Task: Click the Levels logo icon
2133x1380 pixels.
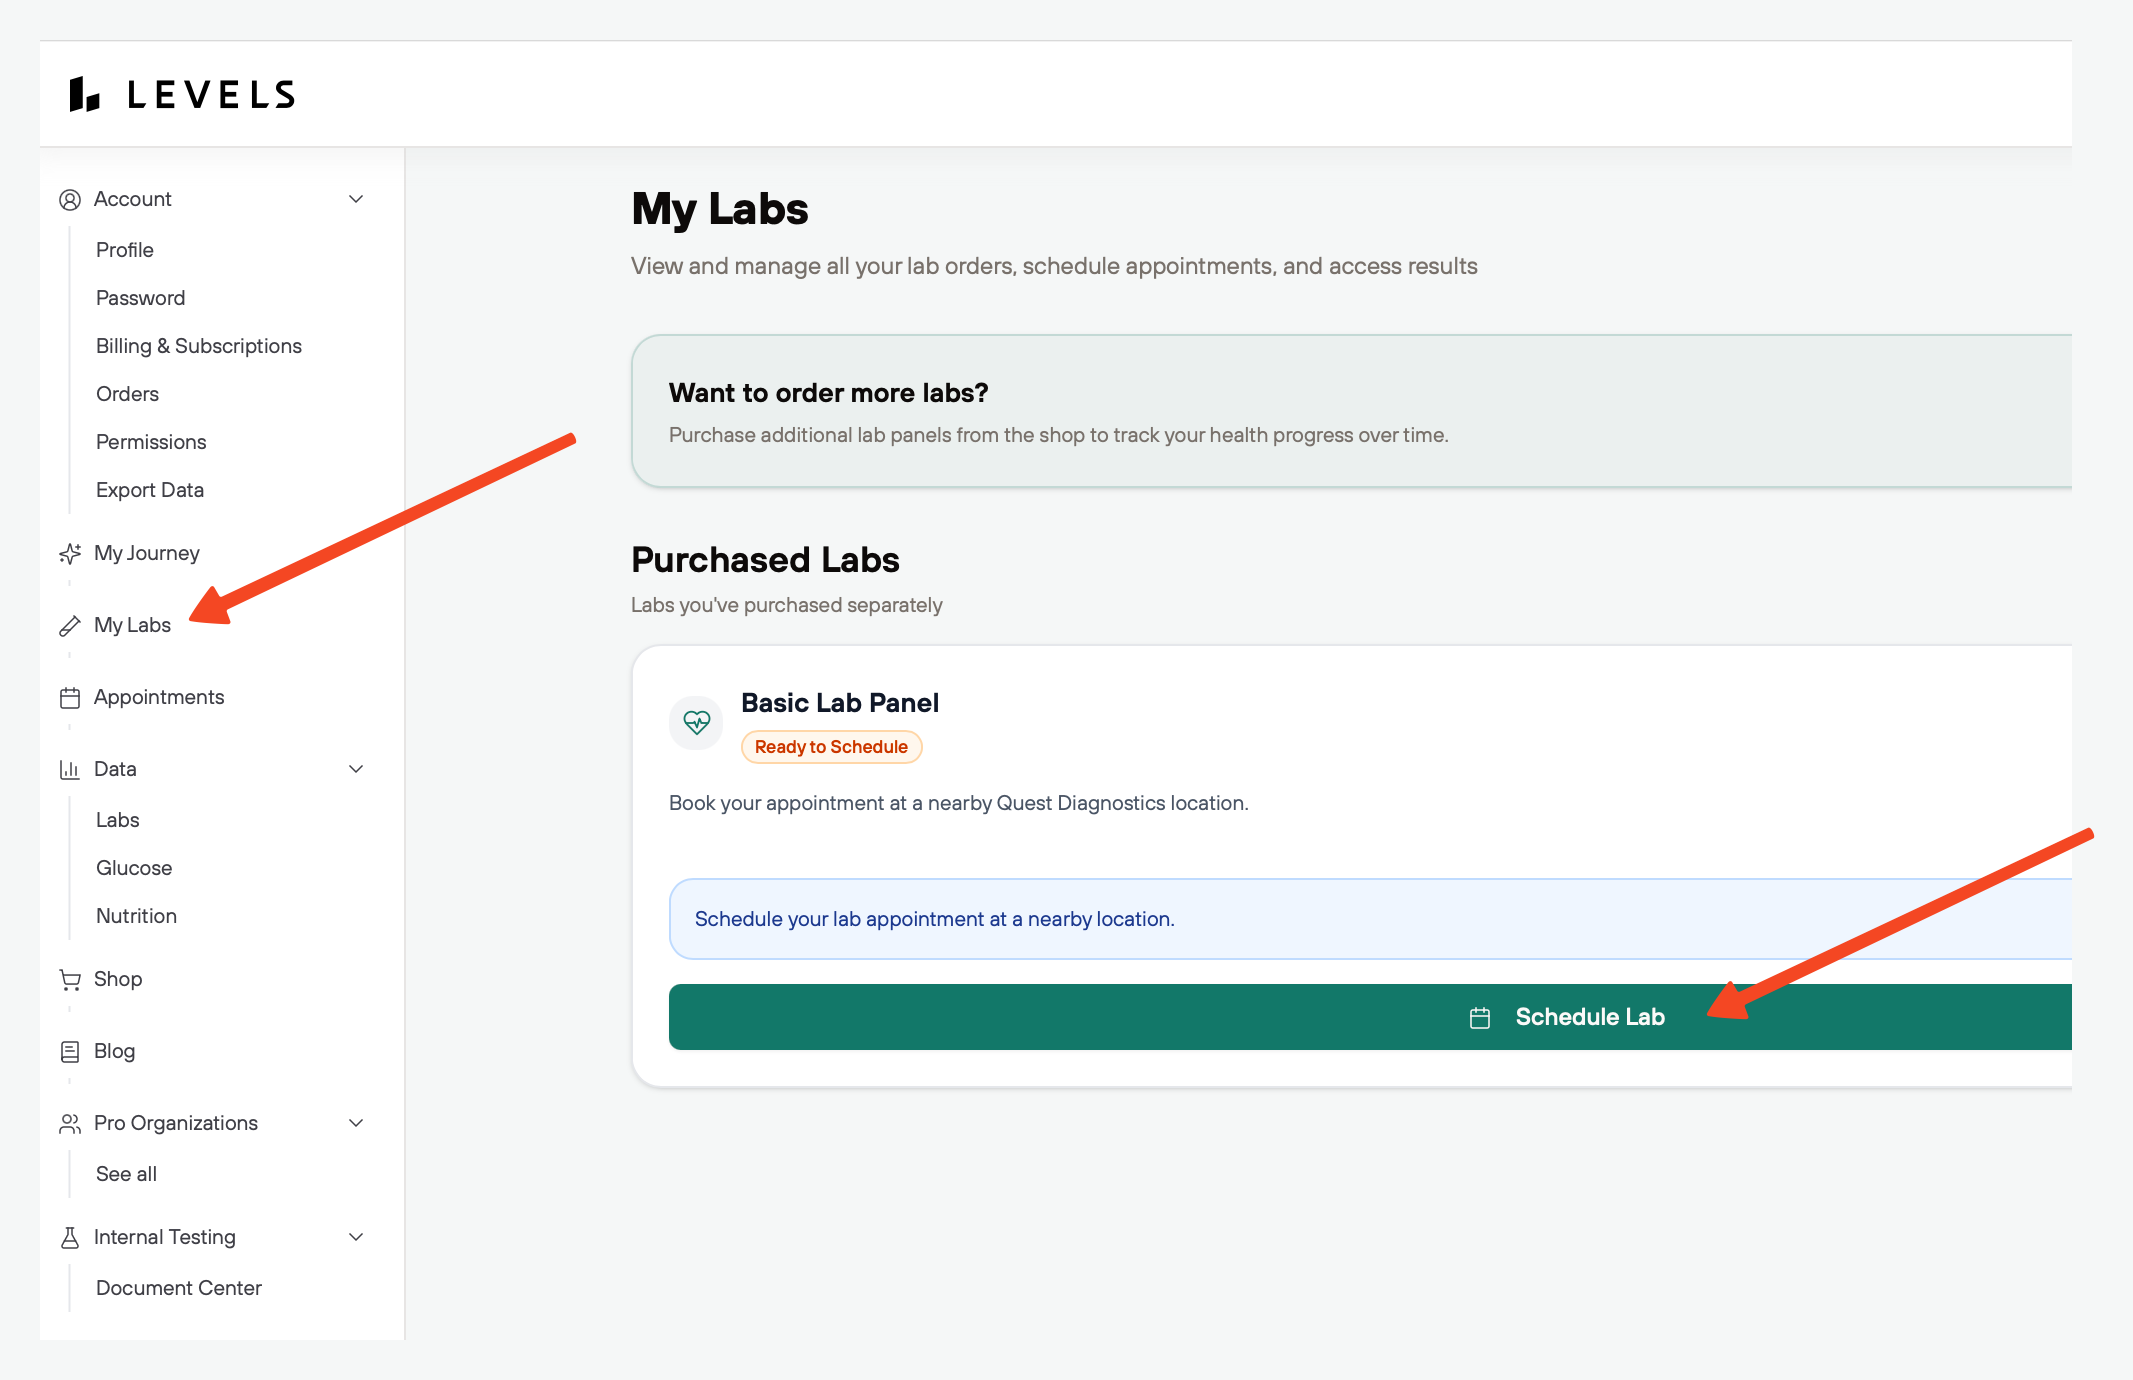Action: (x=84, y=95)
